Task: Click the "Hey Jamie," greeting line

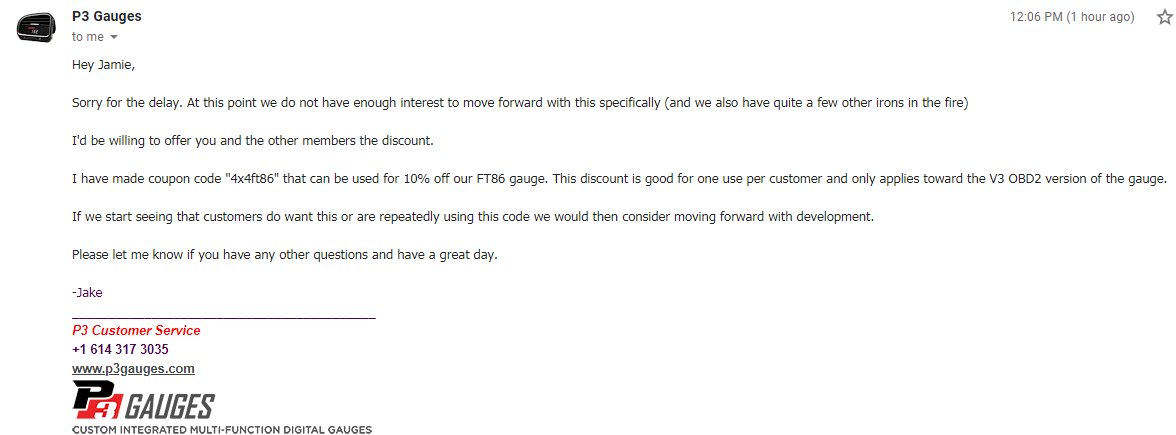Action: pos(104,64)
